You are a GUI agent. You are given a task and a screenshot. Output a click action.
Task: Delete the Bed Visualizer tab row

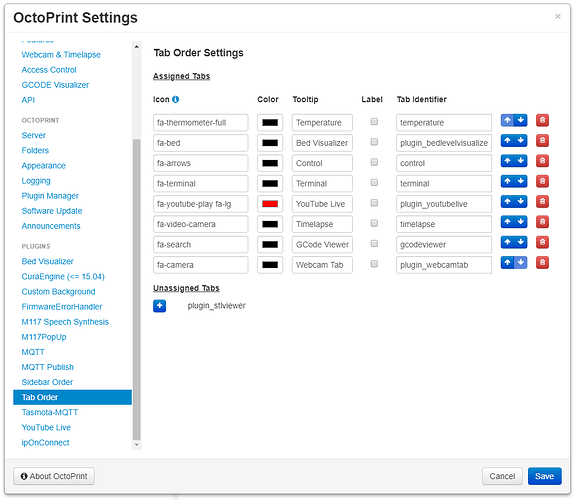(x=542, y=140)
